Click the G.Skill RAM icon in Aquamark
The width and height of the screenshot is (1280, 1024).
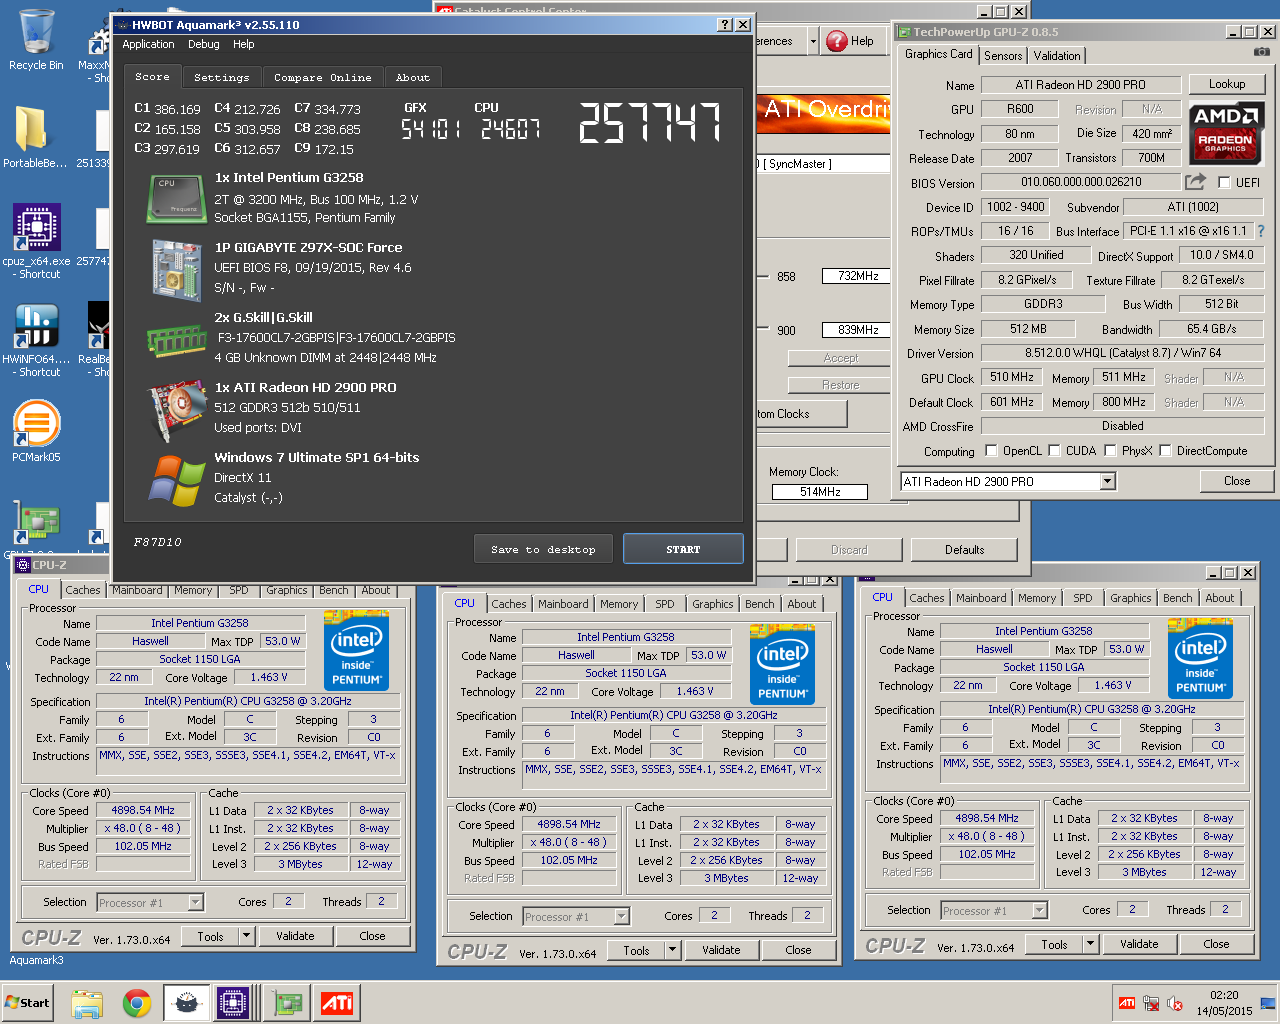177,341
